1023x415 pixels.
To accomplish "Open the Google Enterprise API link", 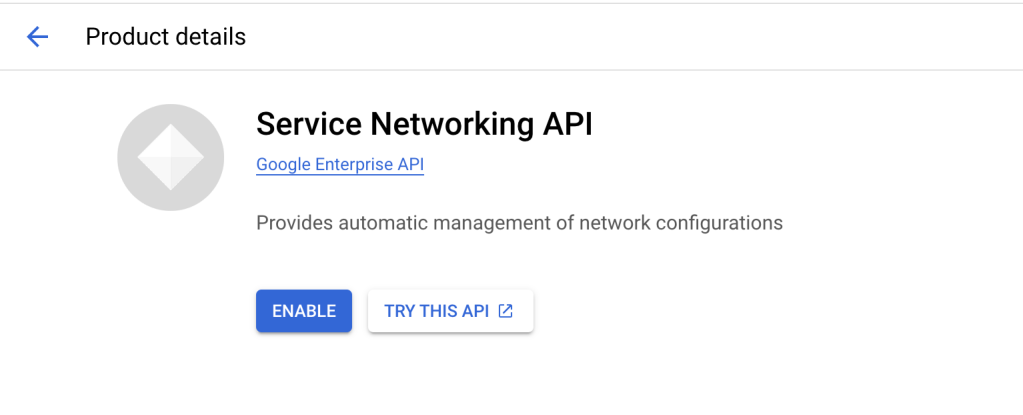I will pos(340,164).
